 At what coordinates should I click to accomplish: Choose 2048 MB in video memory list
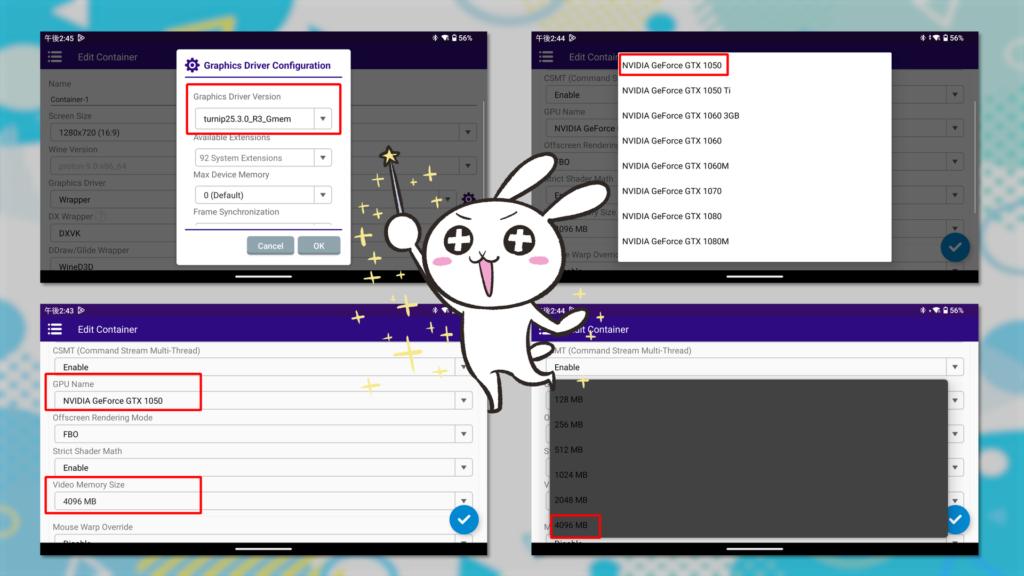[x=748, y=500]
